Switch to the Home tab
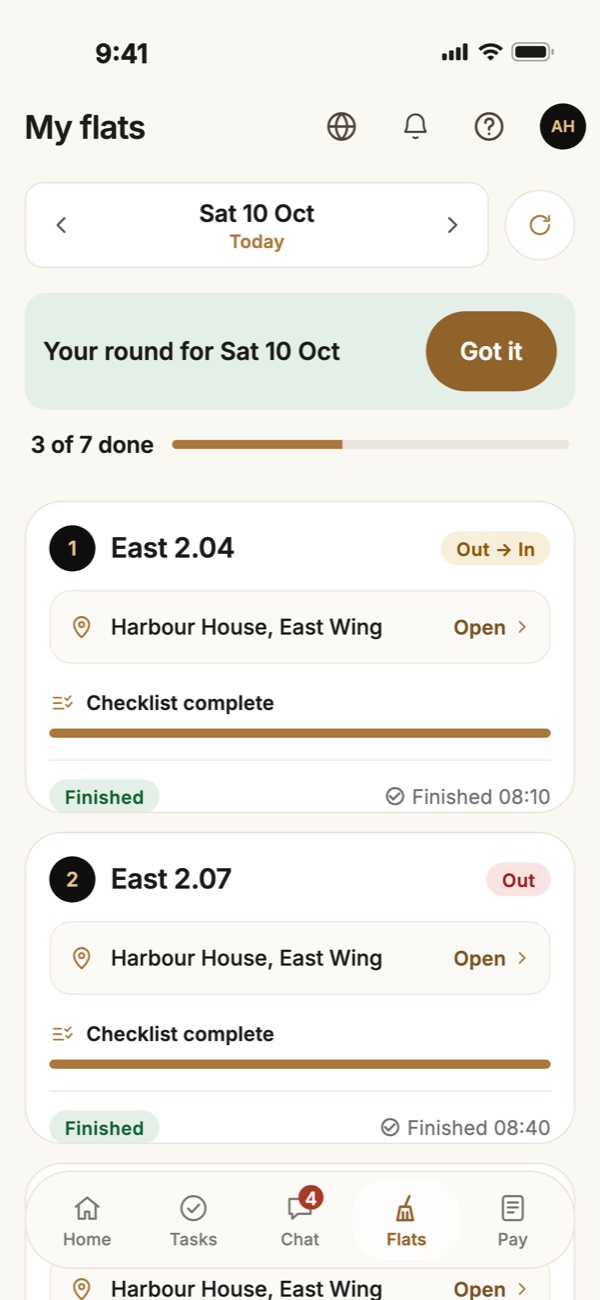This screenshot has width=600, height=1300. (87, 1220)
